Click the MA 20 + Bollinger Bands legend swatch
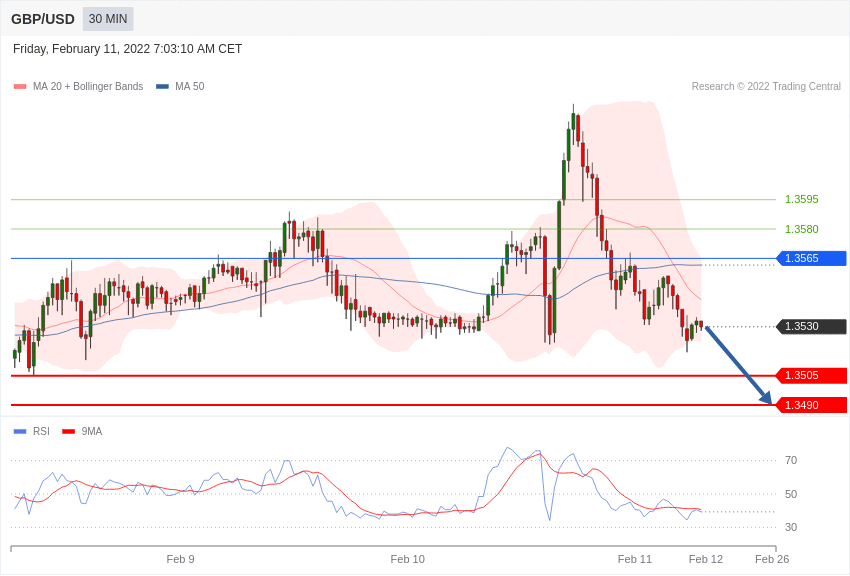This screenshot has height=576, width=850. point(20,87)
